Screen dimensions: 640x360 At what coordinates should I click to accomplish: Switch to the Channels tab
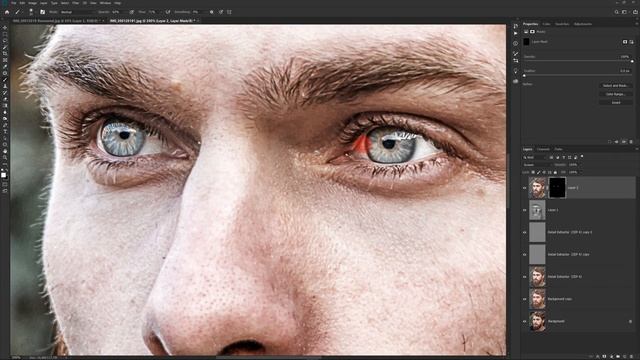(543, 149)
